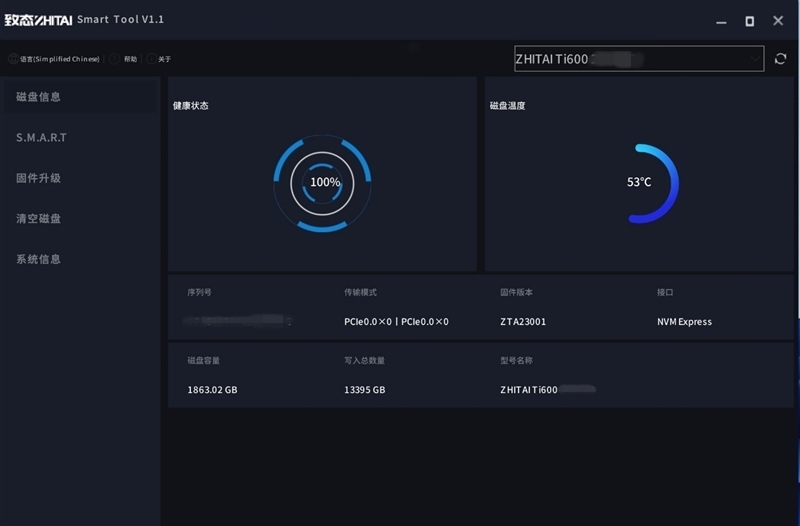Maximize the Smart Tool window
Image resolution: width=800 pixels, height=526 pixels.
pyautogui.click(x=749, y=21)
